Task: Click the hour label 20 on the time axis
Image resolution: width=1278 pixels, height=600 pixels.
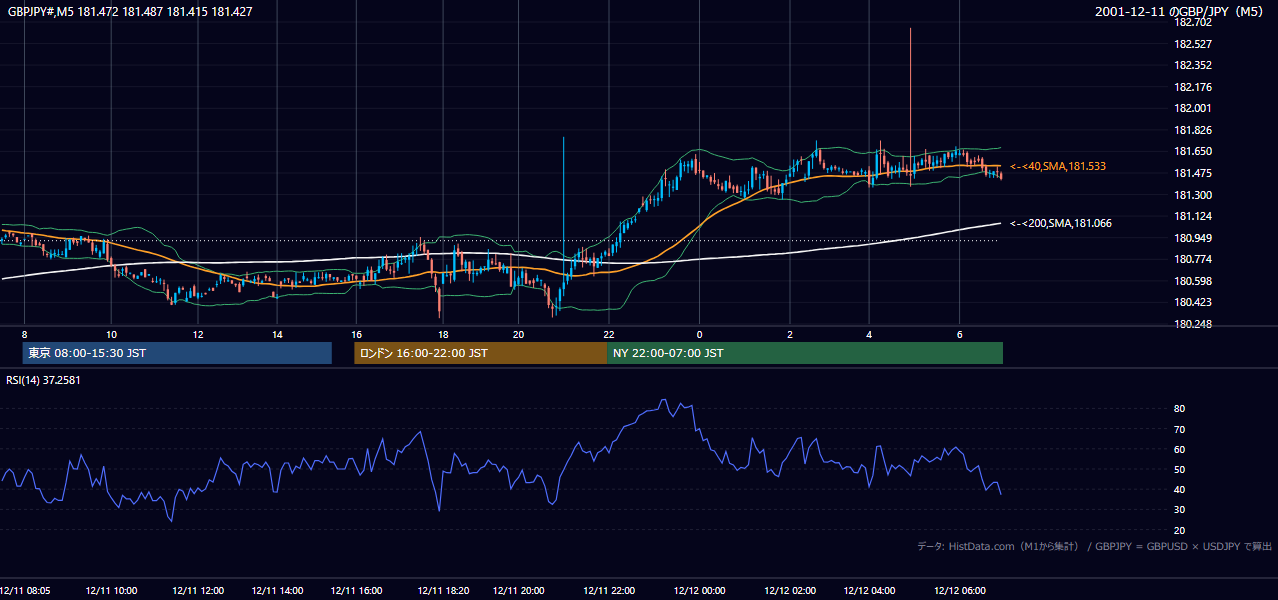Action: tap(518, 334)
